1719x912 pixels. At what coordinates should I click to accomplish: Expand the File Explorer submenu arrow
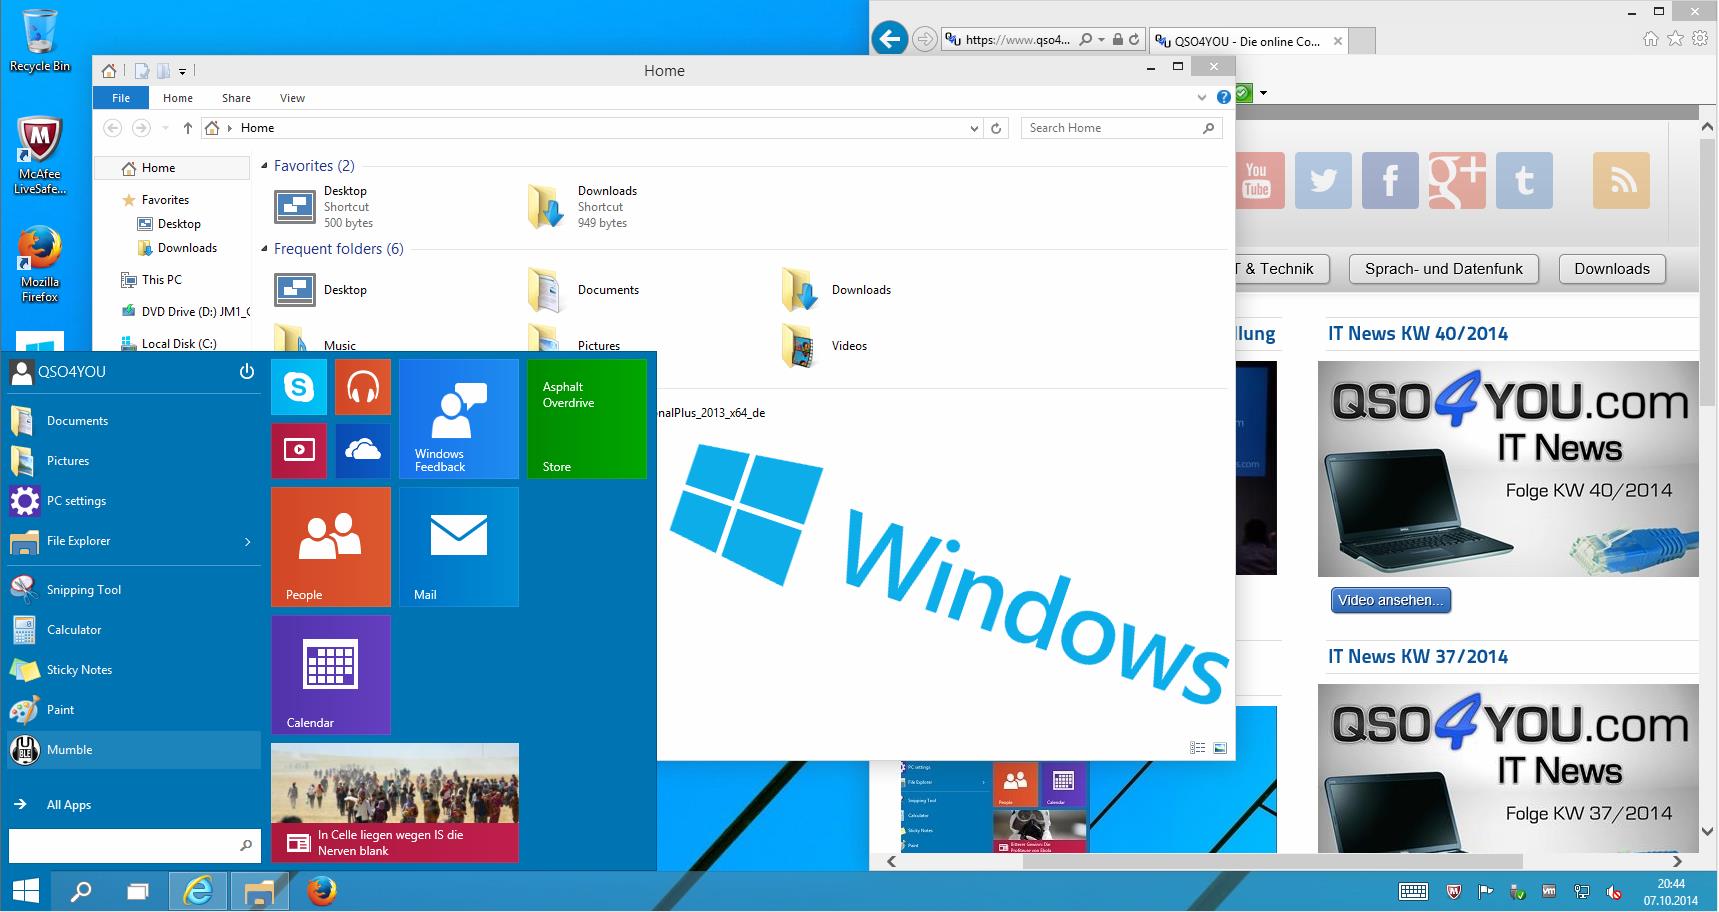click(x=247, y=542)
